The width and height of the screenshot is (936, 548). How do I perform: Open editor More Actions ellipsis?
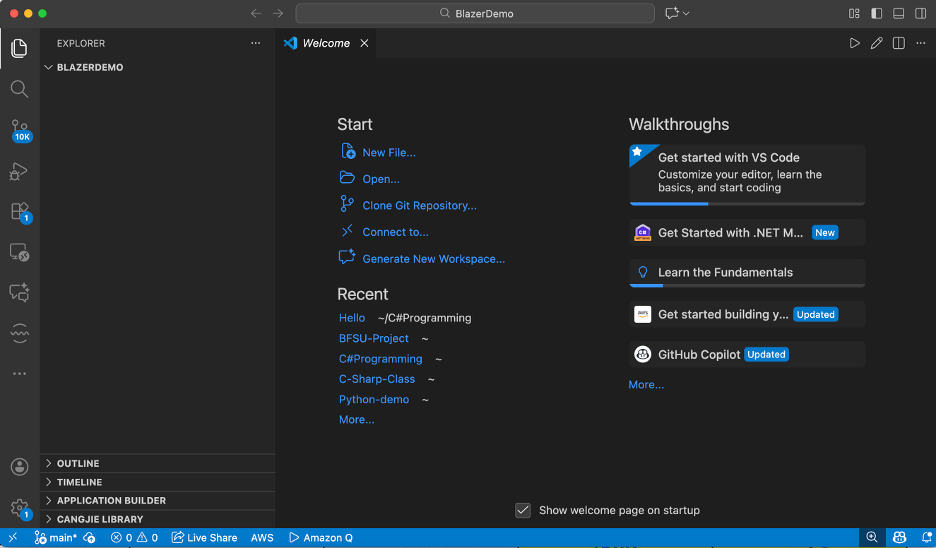pos(920,43)
